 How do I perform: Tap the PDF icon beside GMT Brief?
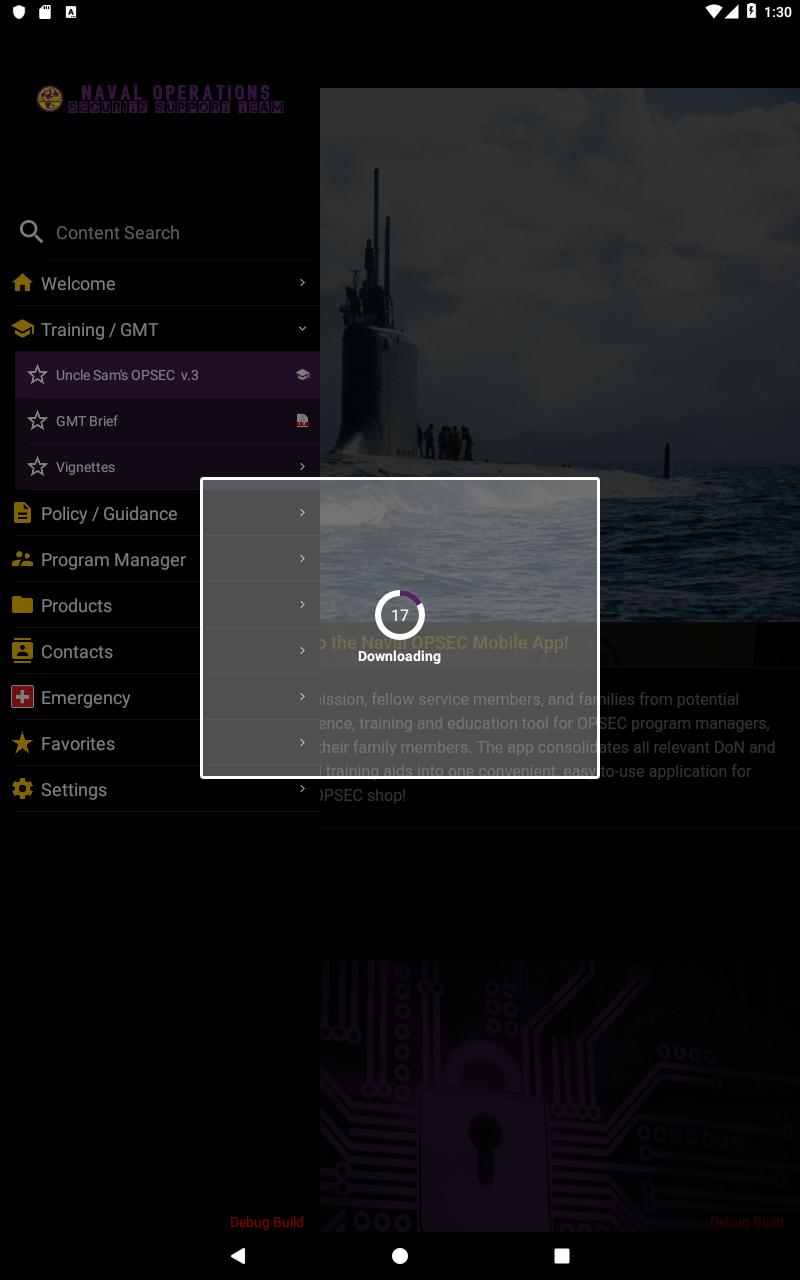tap(302, 421)
